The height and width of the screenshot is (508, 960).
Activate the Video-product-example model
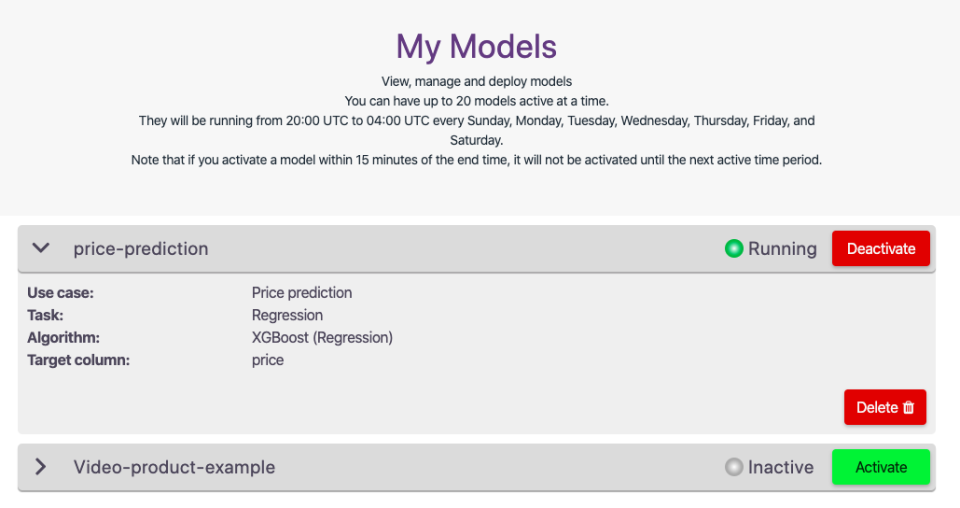coord(880,467)
